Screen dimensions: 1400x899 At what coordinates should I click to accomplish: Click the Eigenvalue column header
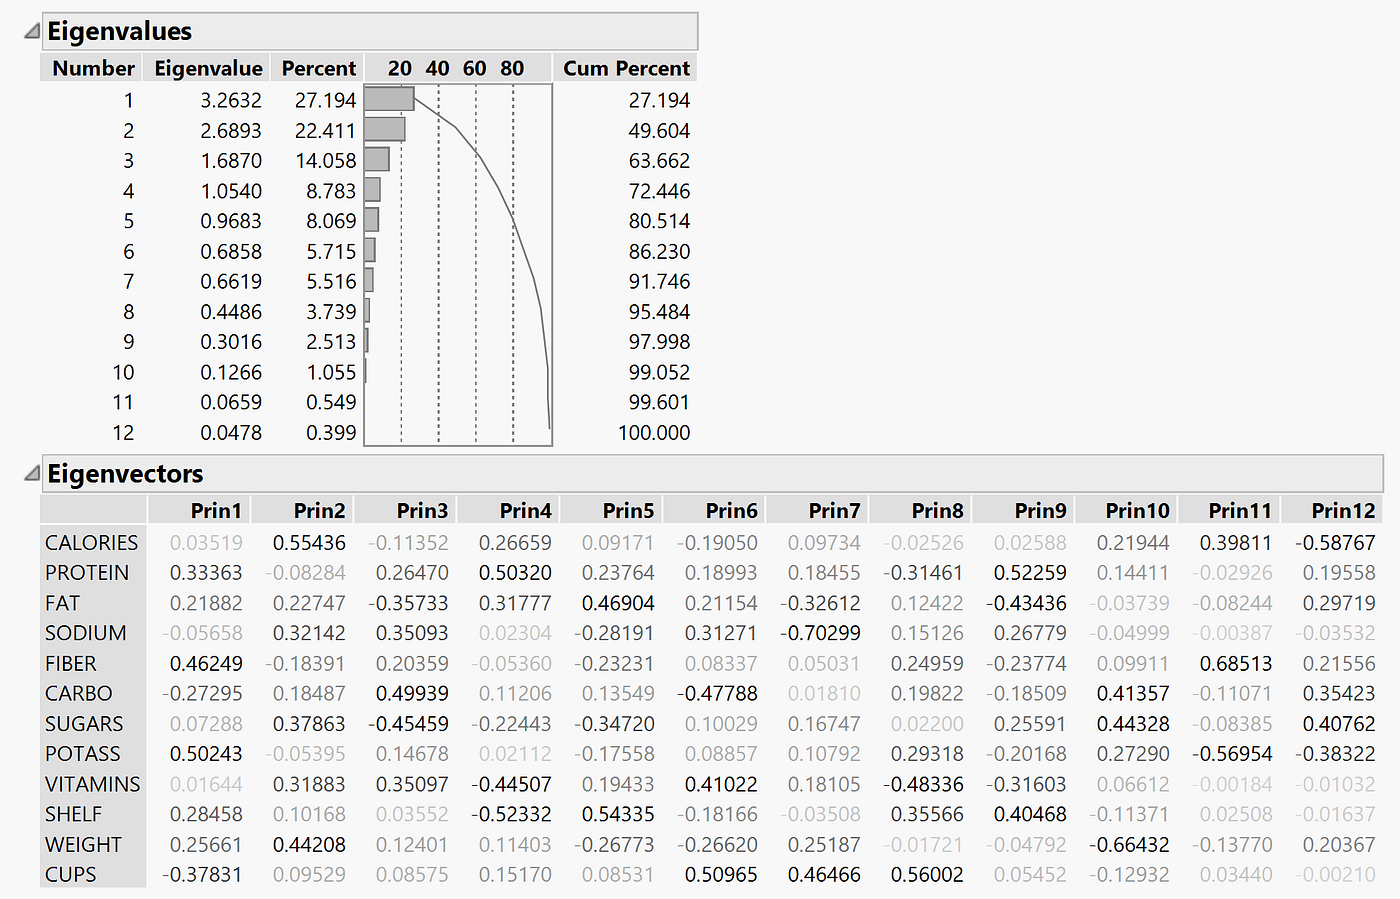[207, 67]
